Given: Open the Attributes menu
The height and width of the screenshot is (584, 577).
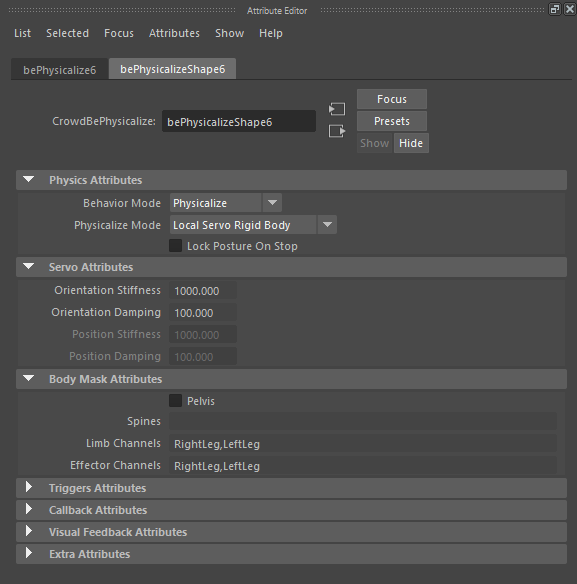Looking at the screenshot, I should [x=174, y=33].
